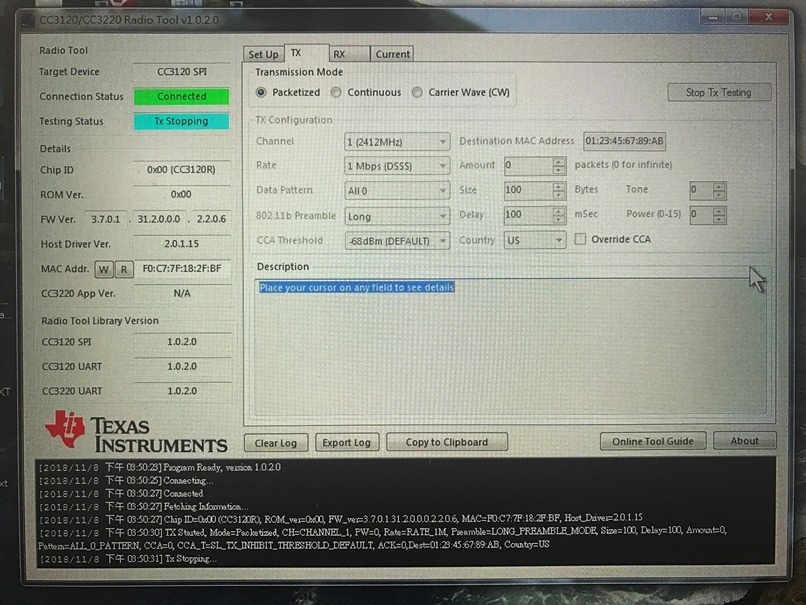Increase the Size spinner value
This screenshot has height=605, width=806.
[x=559, y=186]
